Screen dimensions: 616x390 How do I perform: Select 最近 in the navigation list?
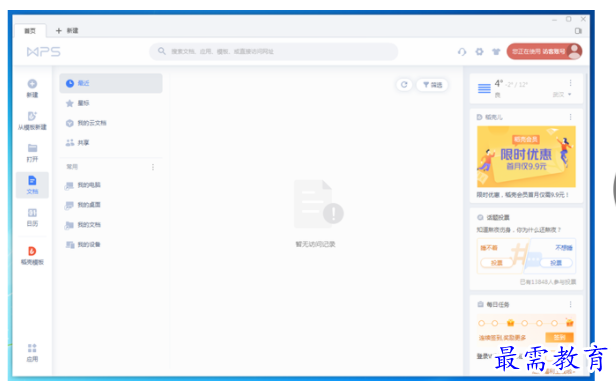pos(111,83)
